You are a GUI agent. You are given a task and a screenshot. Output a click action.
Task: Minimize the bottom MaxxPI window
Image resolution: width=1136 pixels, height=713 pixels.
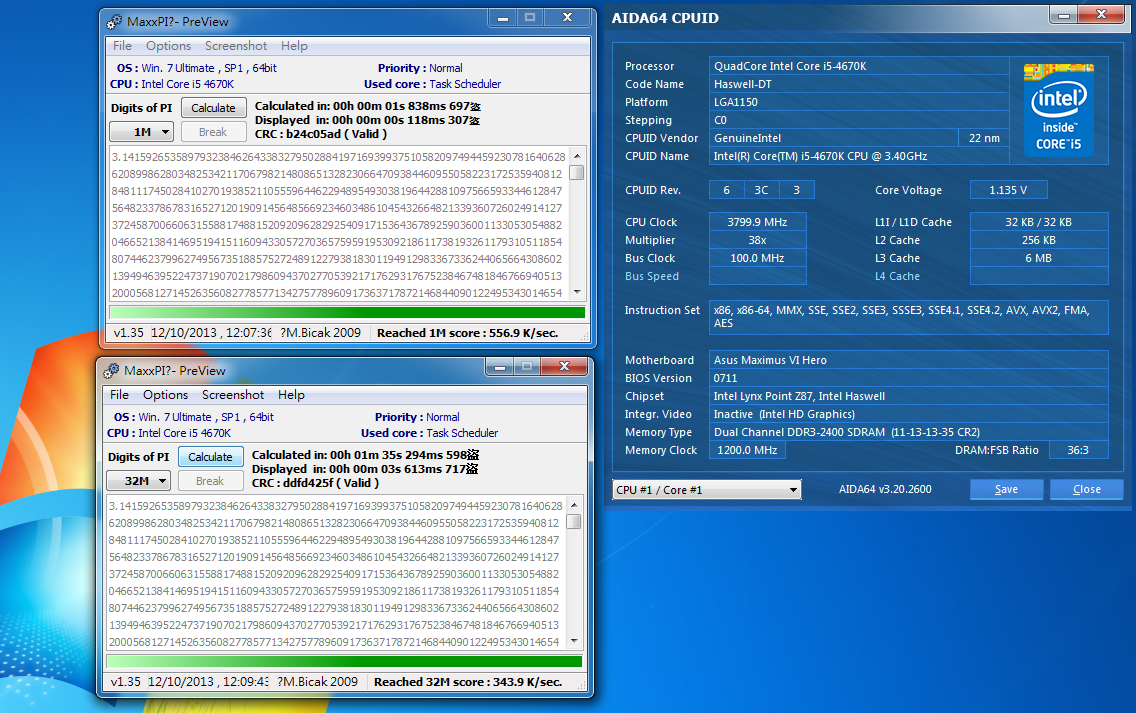point(500,367)
